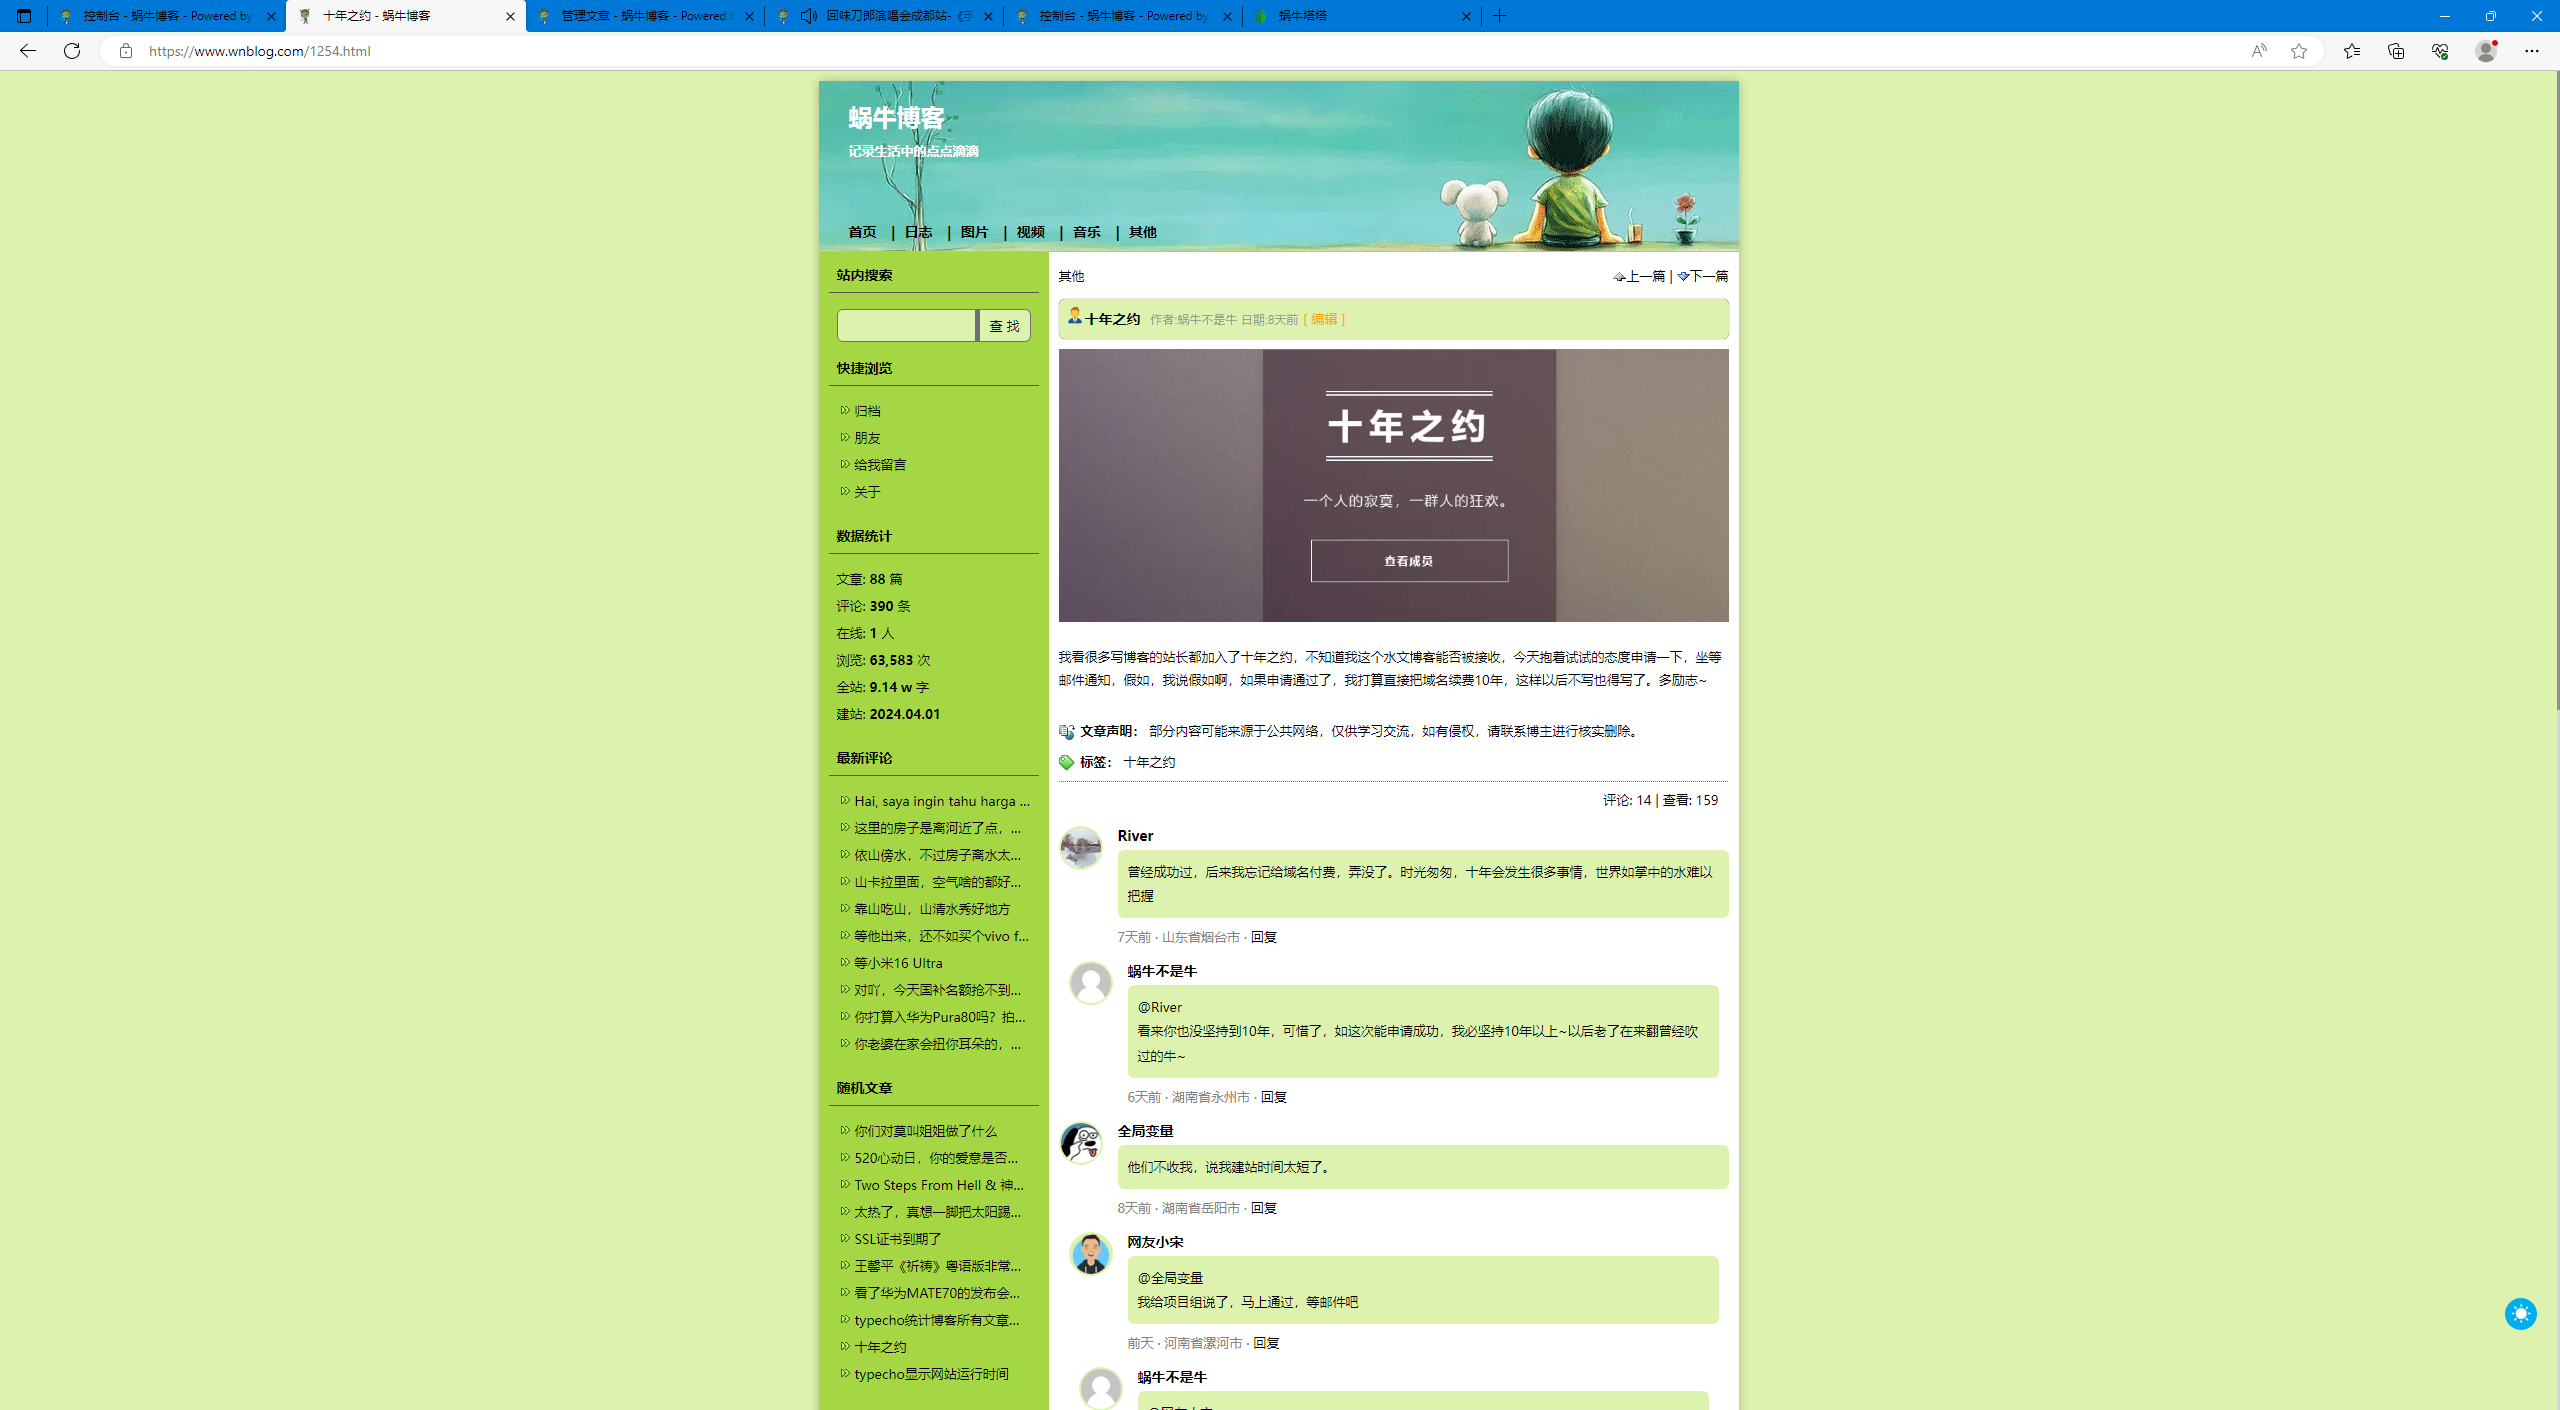Click the refresh page icon
The width and height of the screenshot is (2560, 1410).
72,50
